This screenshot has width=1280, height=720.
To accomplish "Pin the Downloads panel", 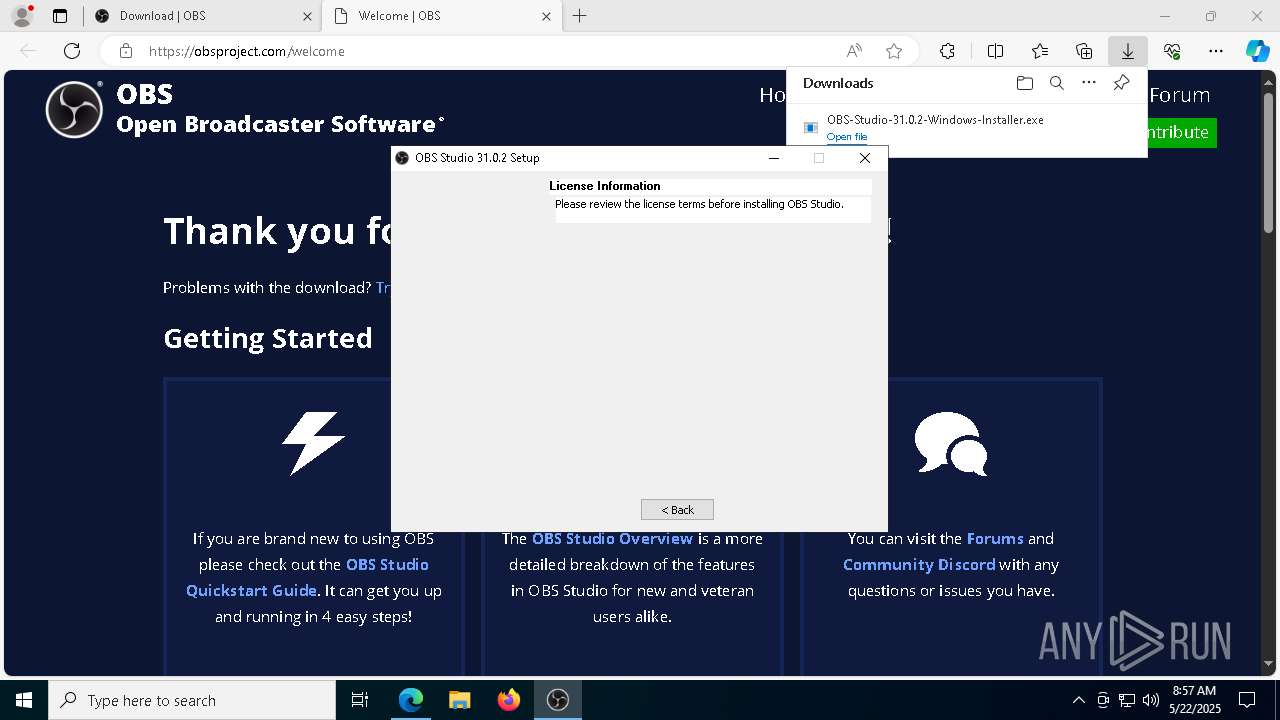I will click(1121, 83).
